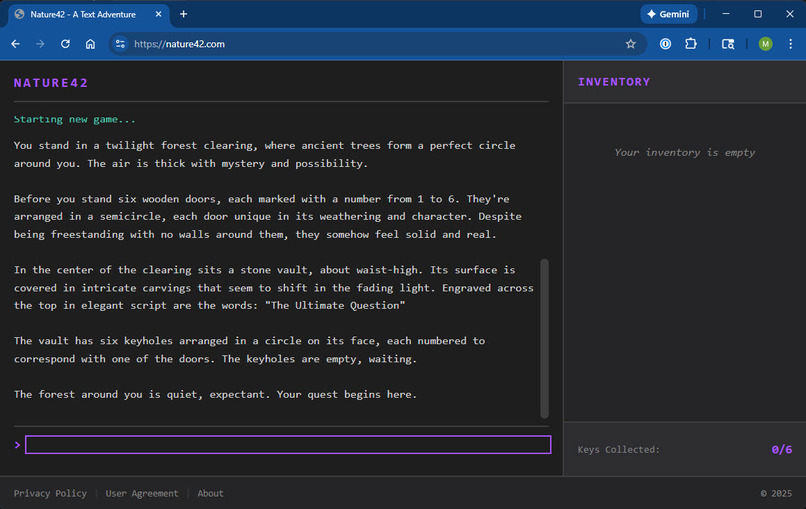Open the User Agreement link
This screenshot has width=806, height=509.
(x=142, y=493)
